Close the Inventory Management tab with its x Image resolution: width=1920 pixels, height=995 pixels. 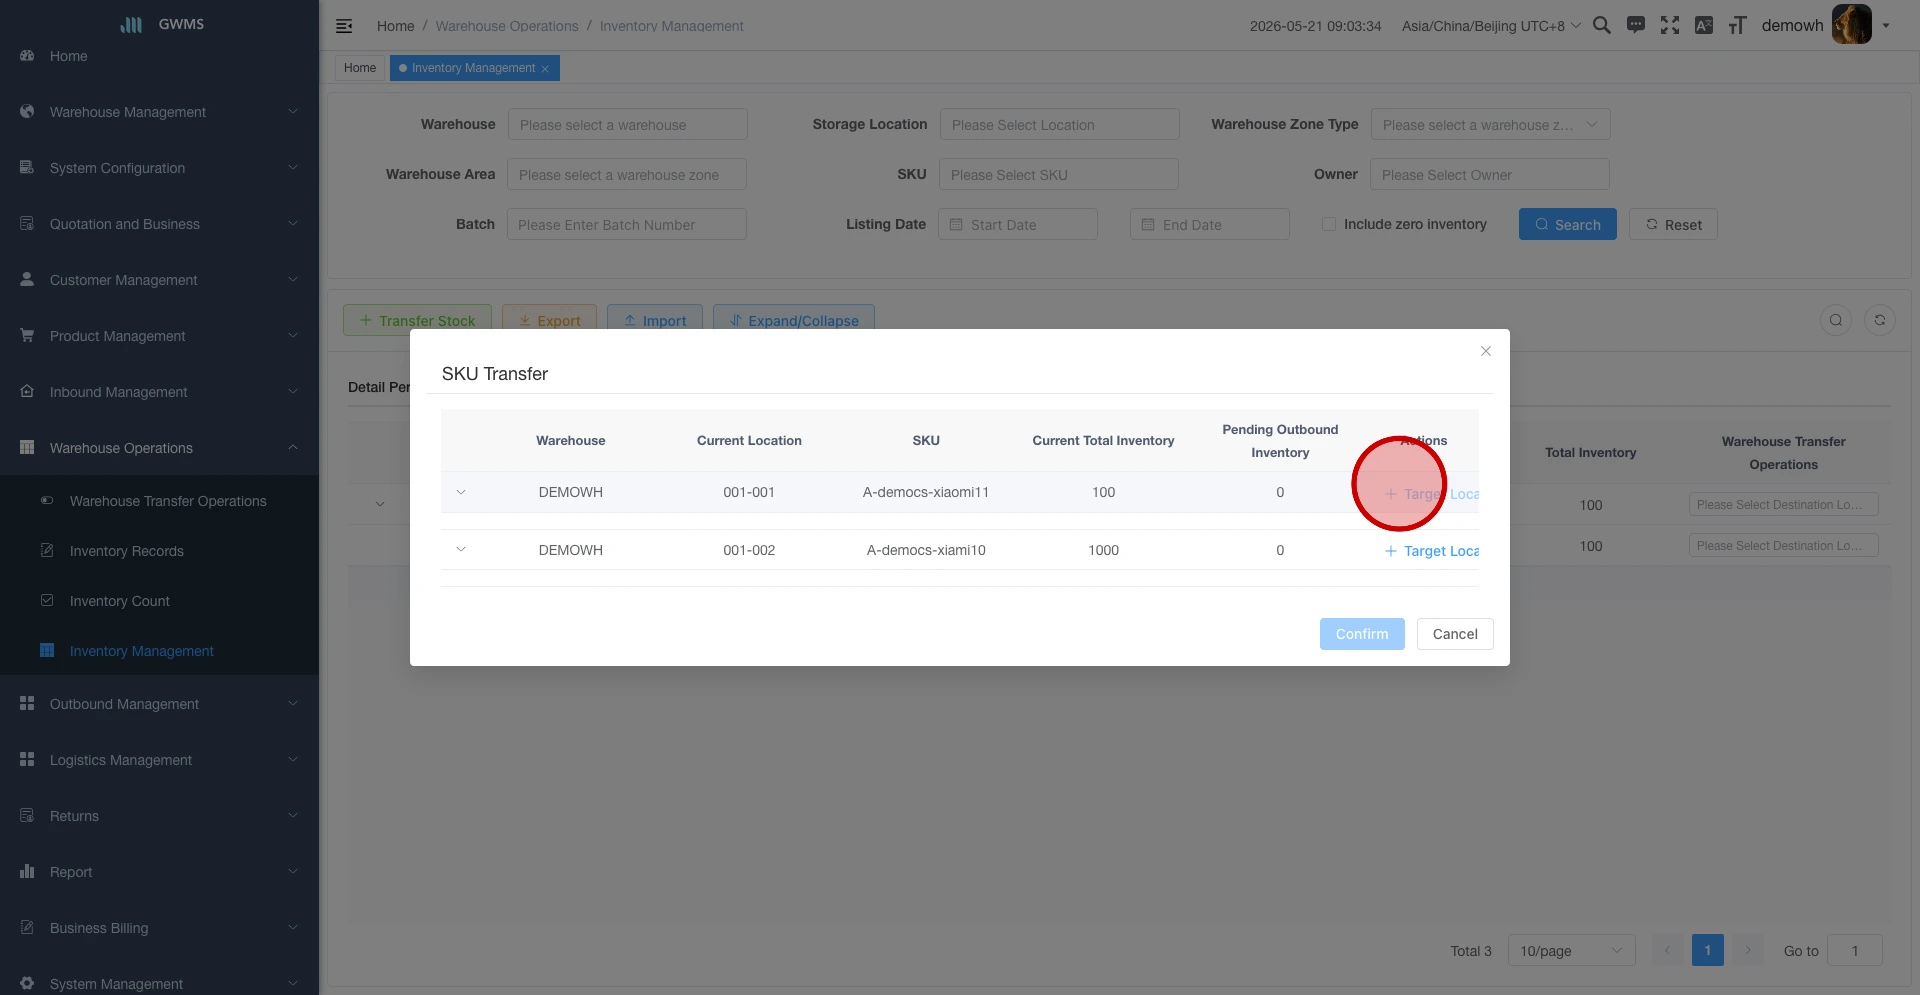(545, 69)
